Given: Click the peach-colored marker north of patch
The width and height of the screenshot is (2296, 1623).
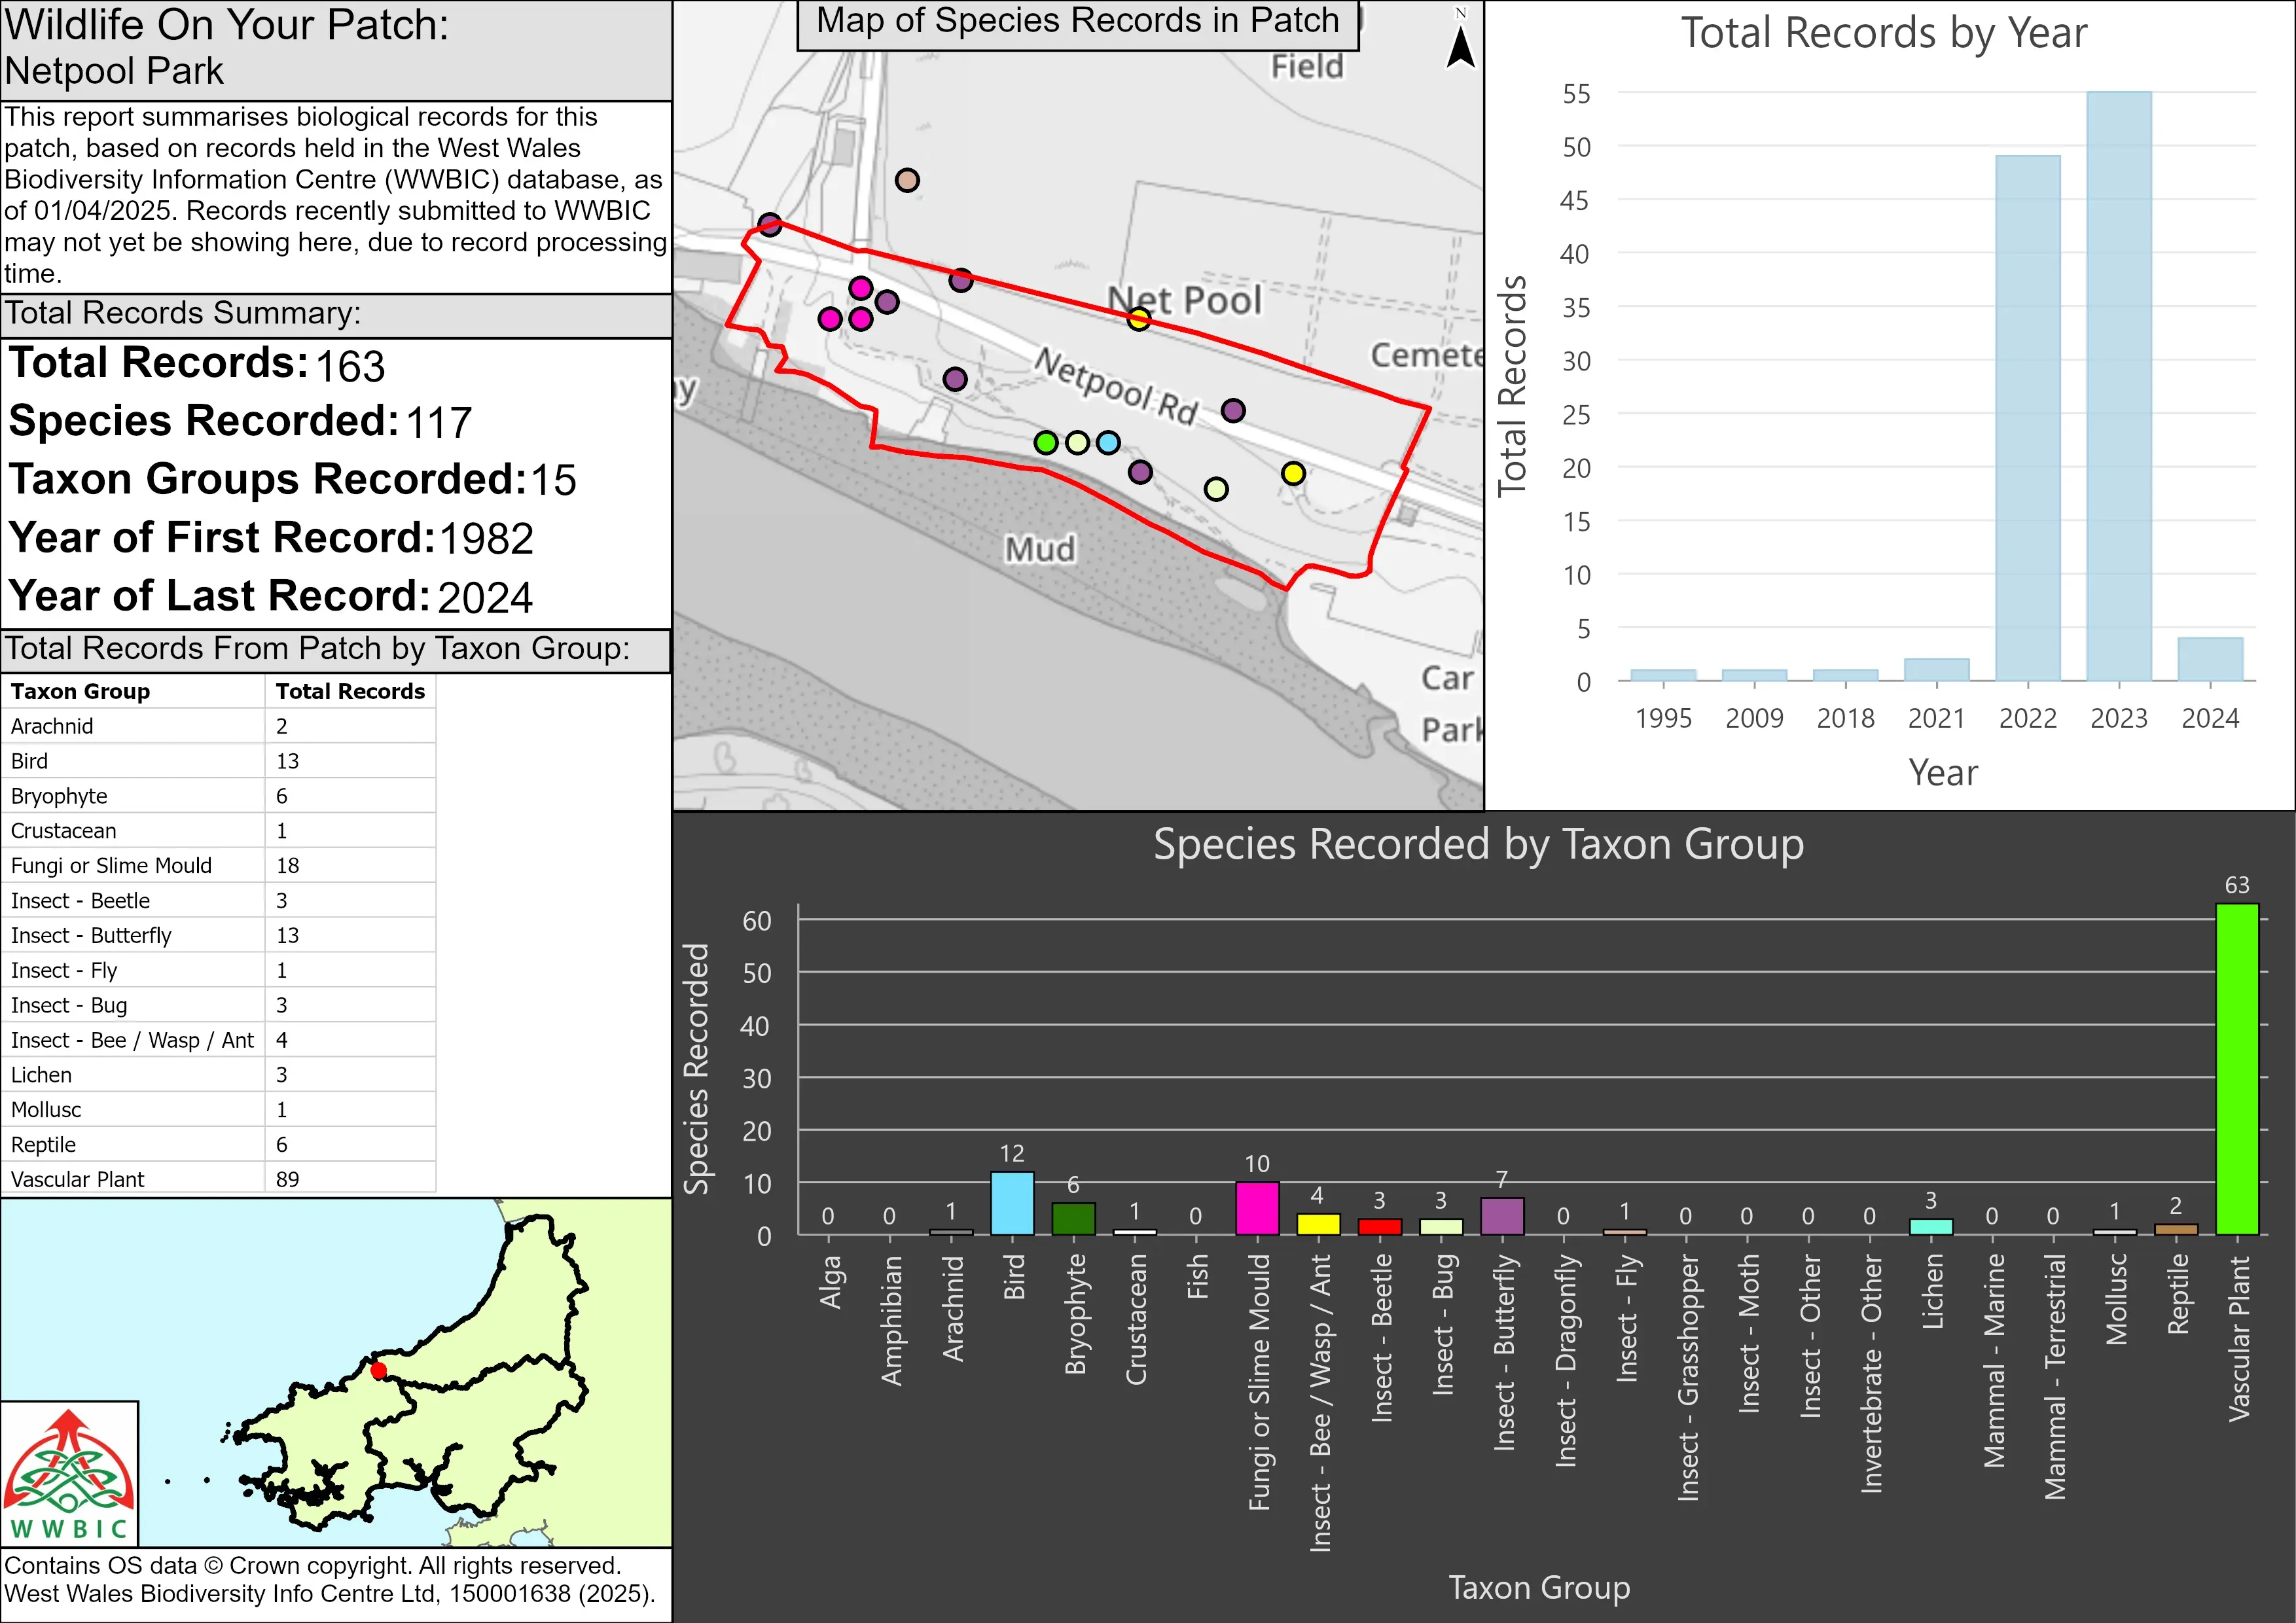Looking at the screenshot, I should point(907,180).
